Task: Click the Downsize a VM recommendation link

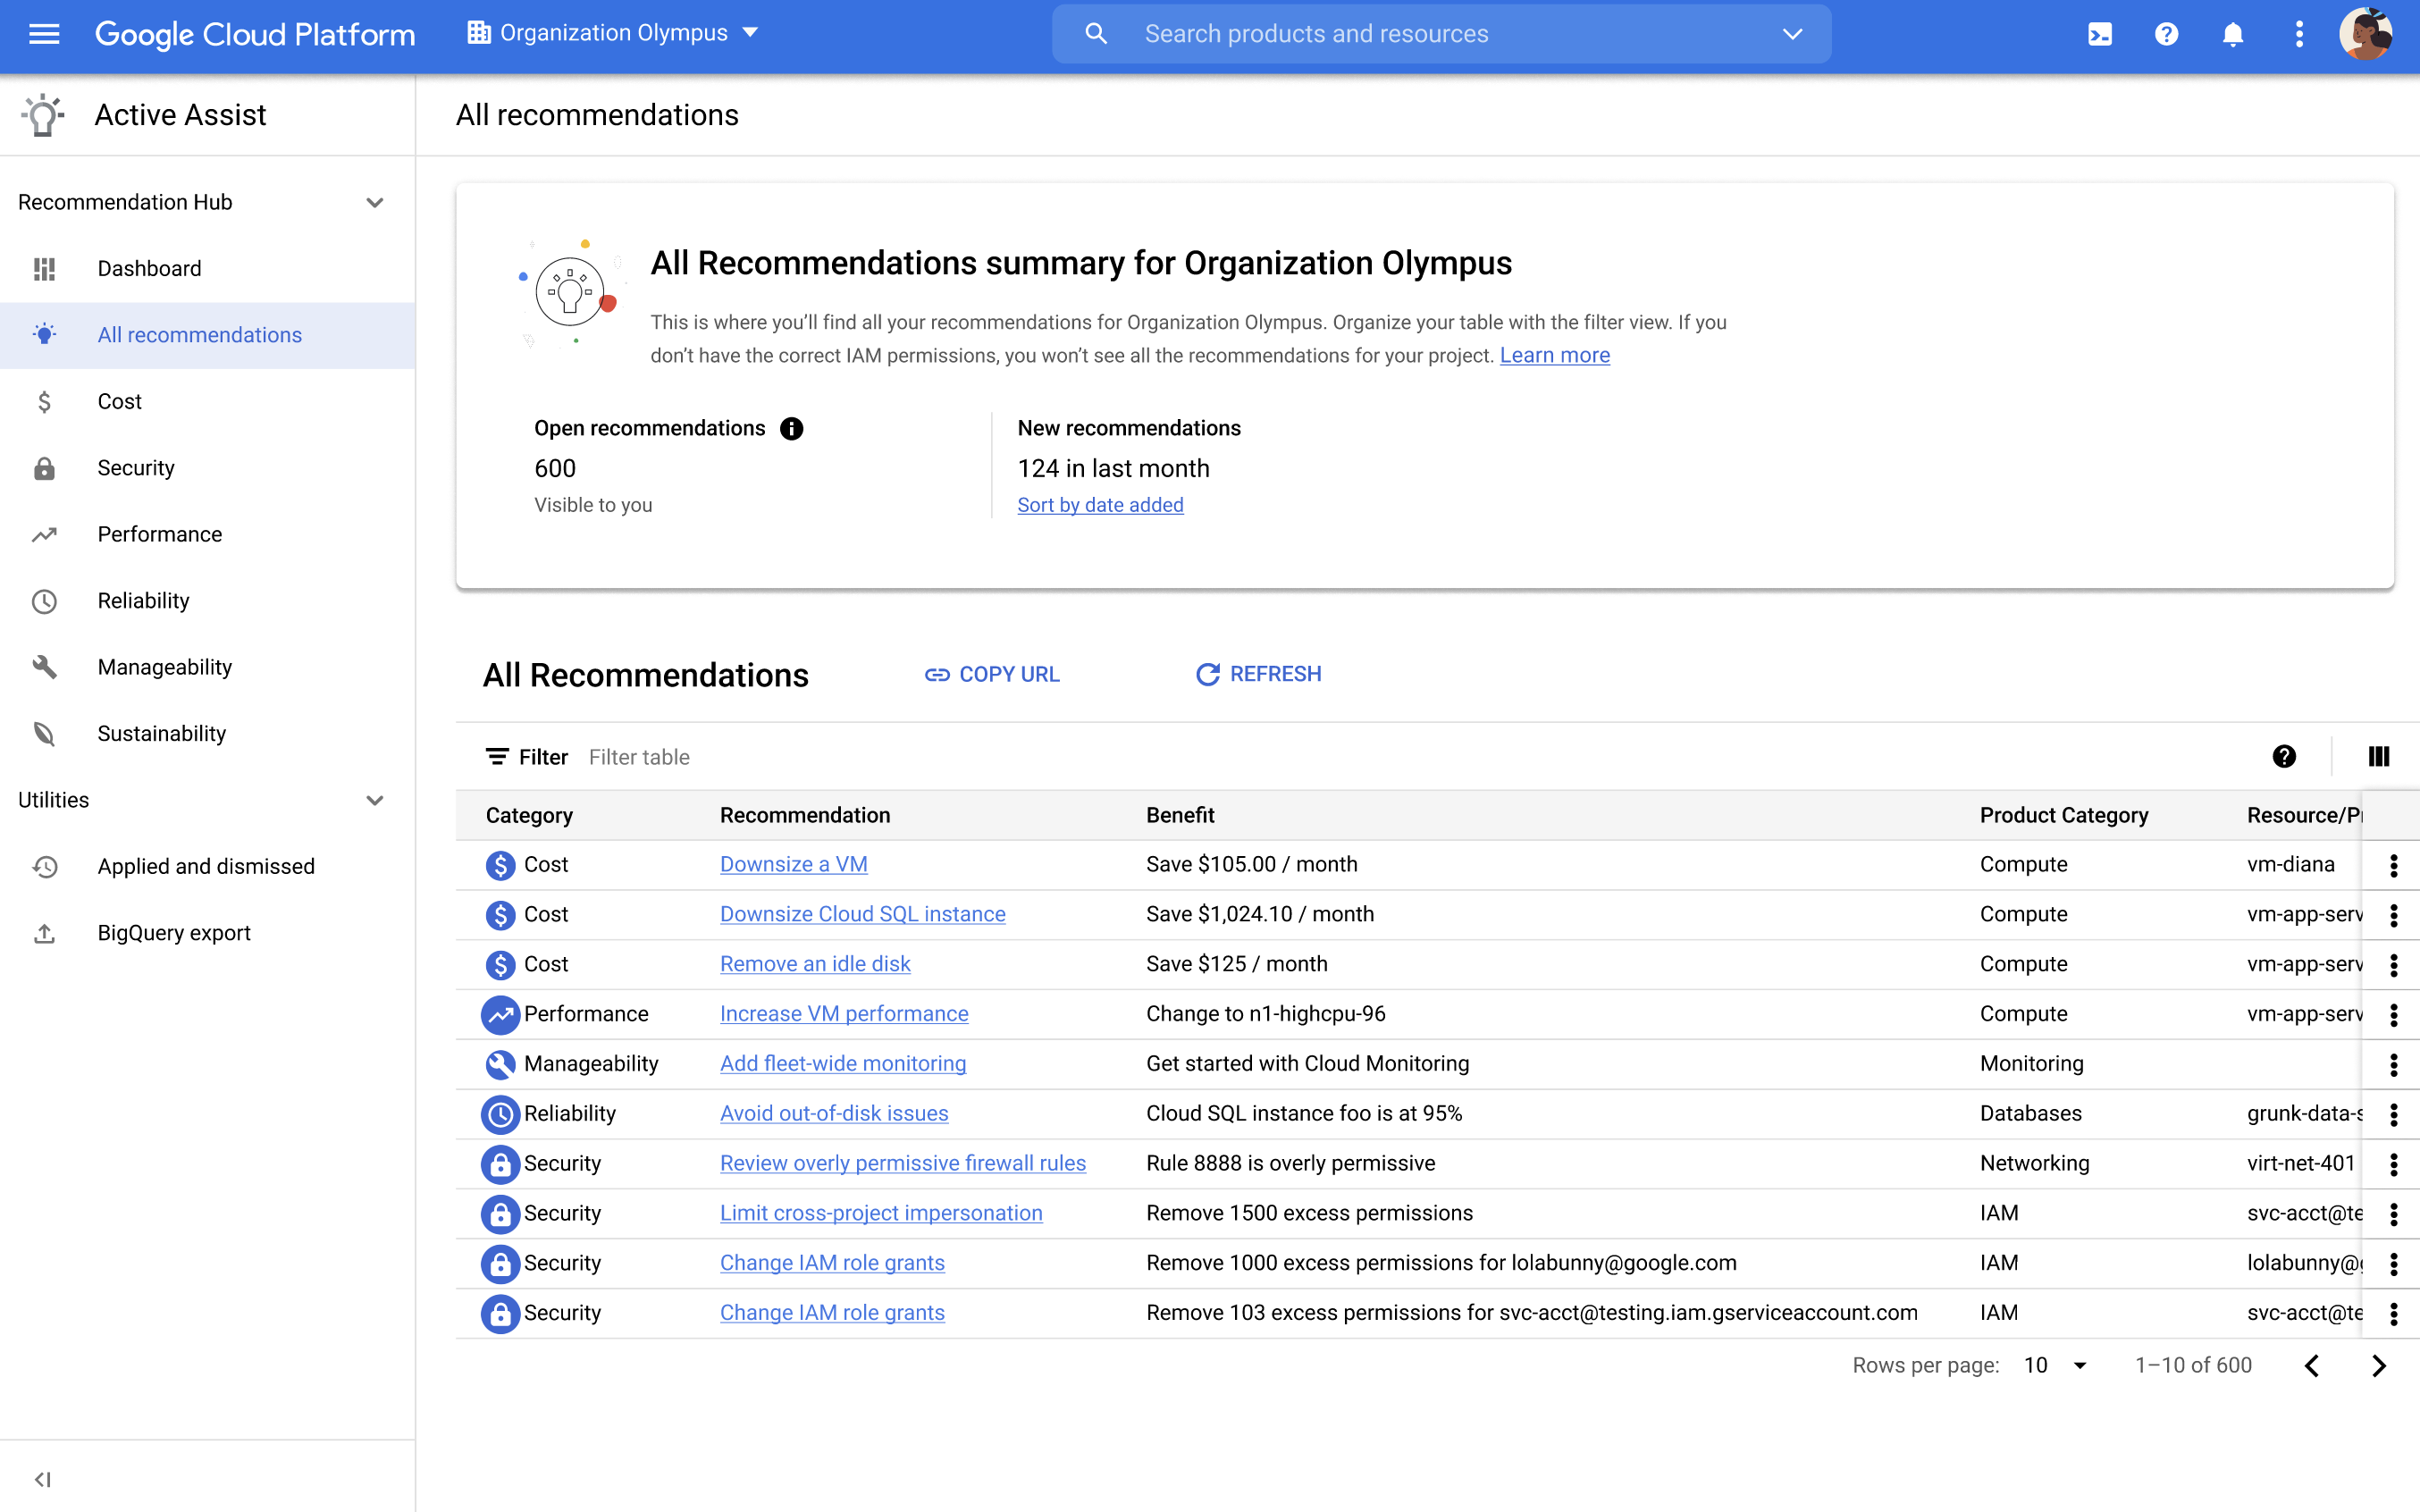Action: (x=792, y=864)
